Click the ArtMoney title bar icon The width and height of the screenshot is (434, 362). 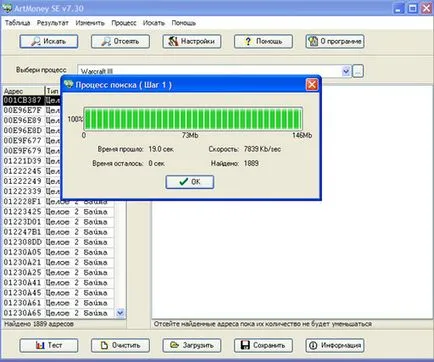pos(7,8)
